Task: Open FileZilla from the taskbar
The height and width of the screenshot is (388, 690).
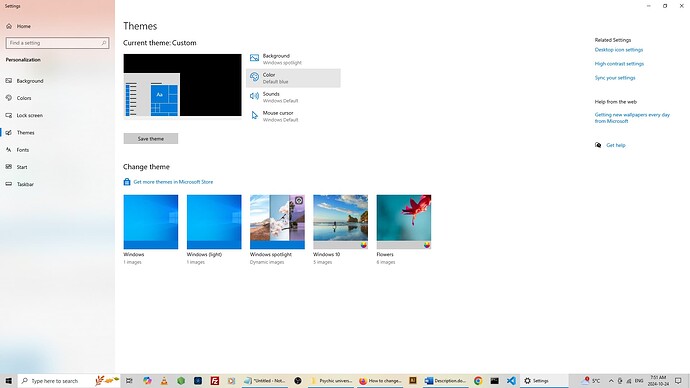Action: pos(215,381)
